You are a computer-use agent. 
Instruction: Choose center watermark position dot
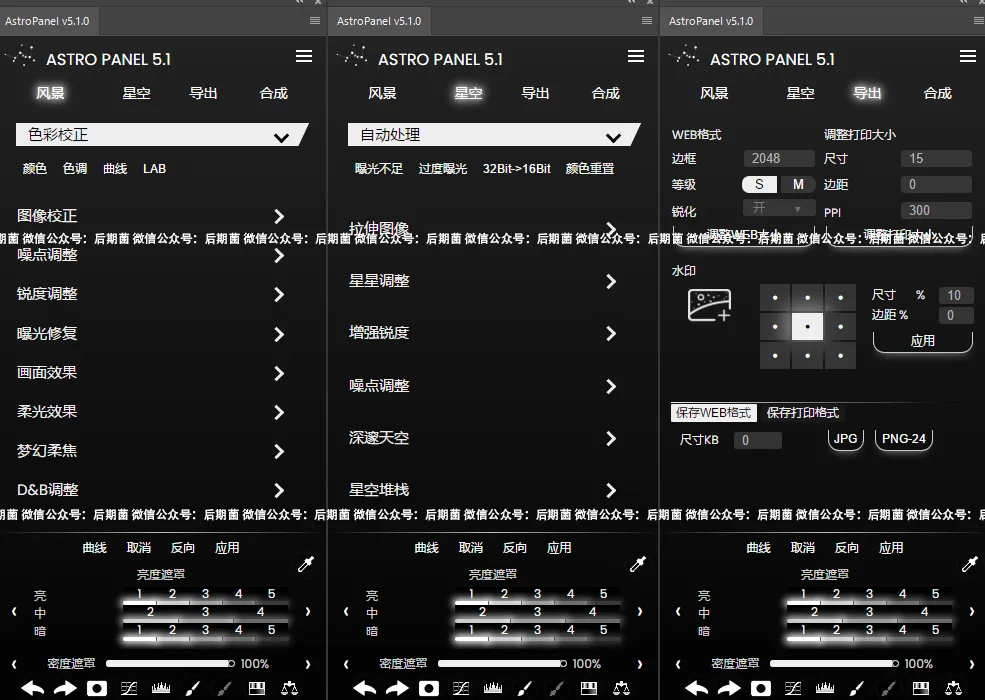tap(807, 327)
